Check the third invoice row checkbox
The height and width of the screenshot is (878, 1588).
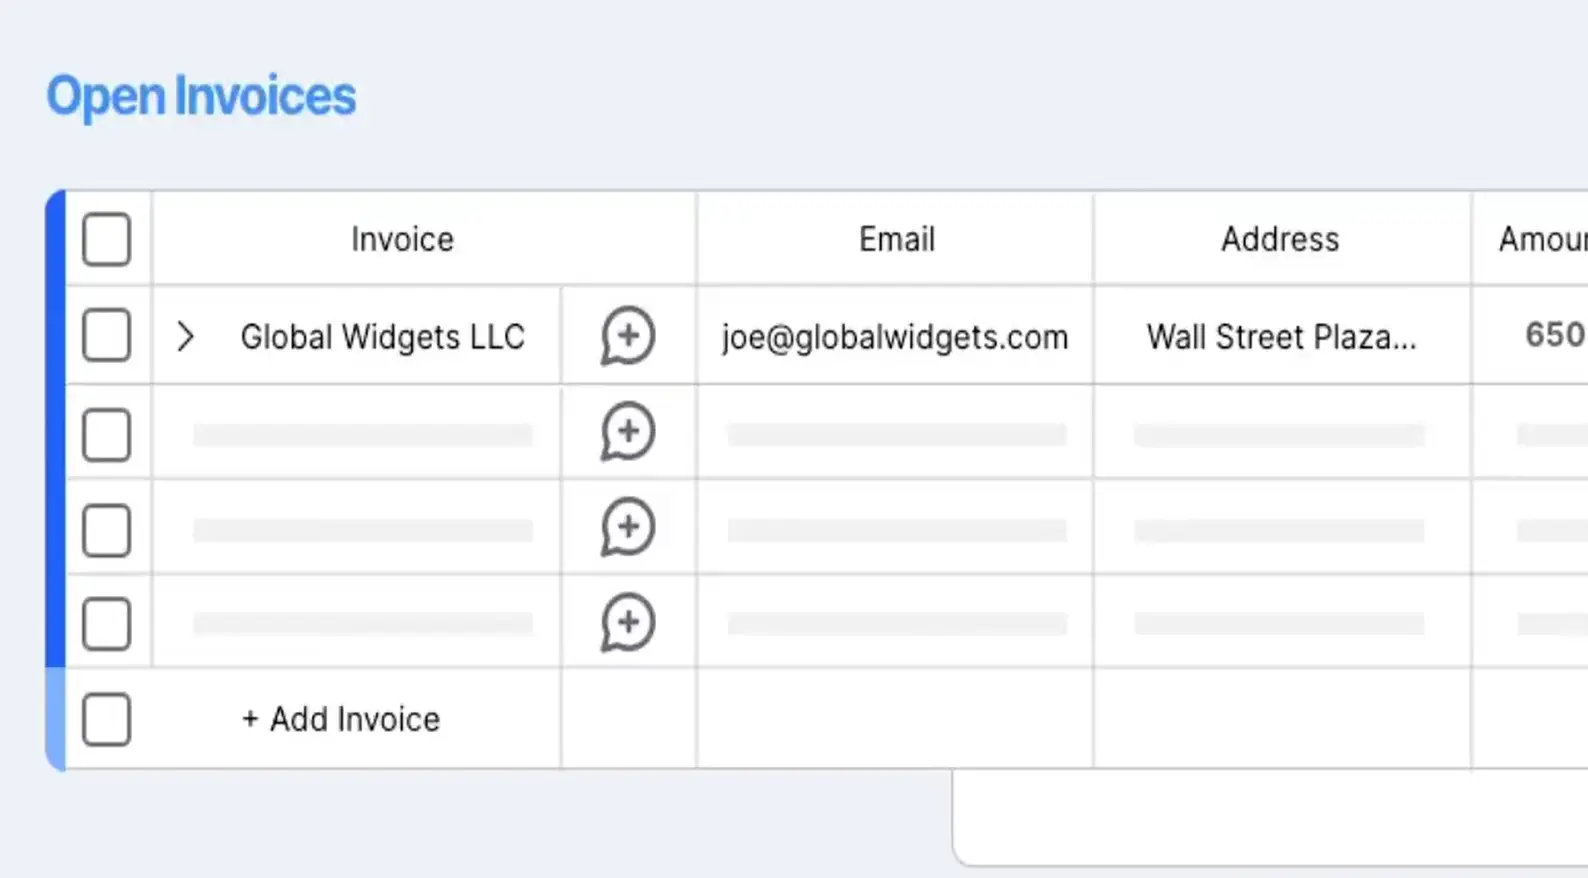(x=106, y=530)
